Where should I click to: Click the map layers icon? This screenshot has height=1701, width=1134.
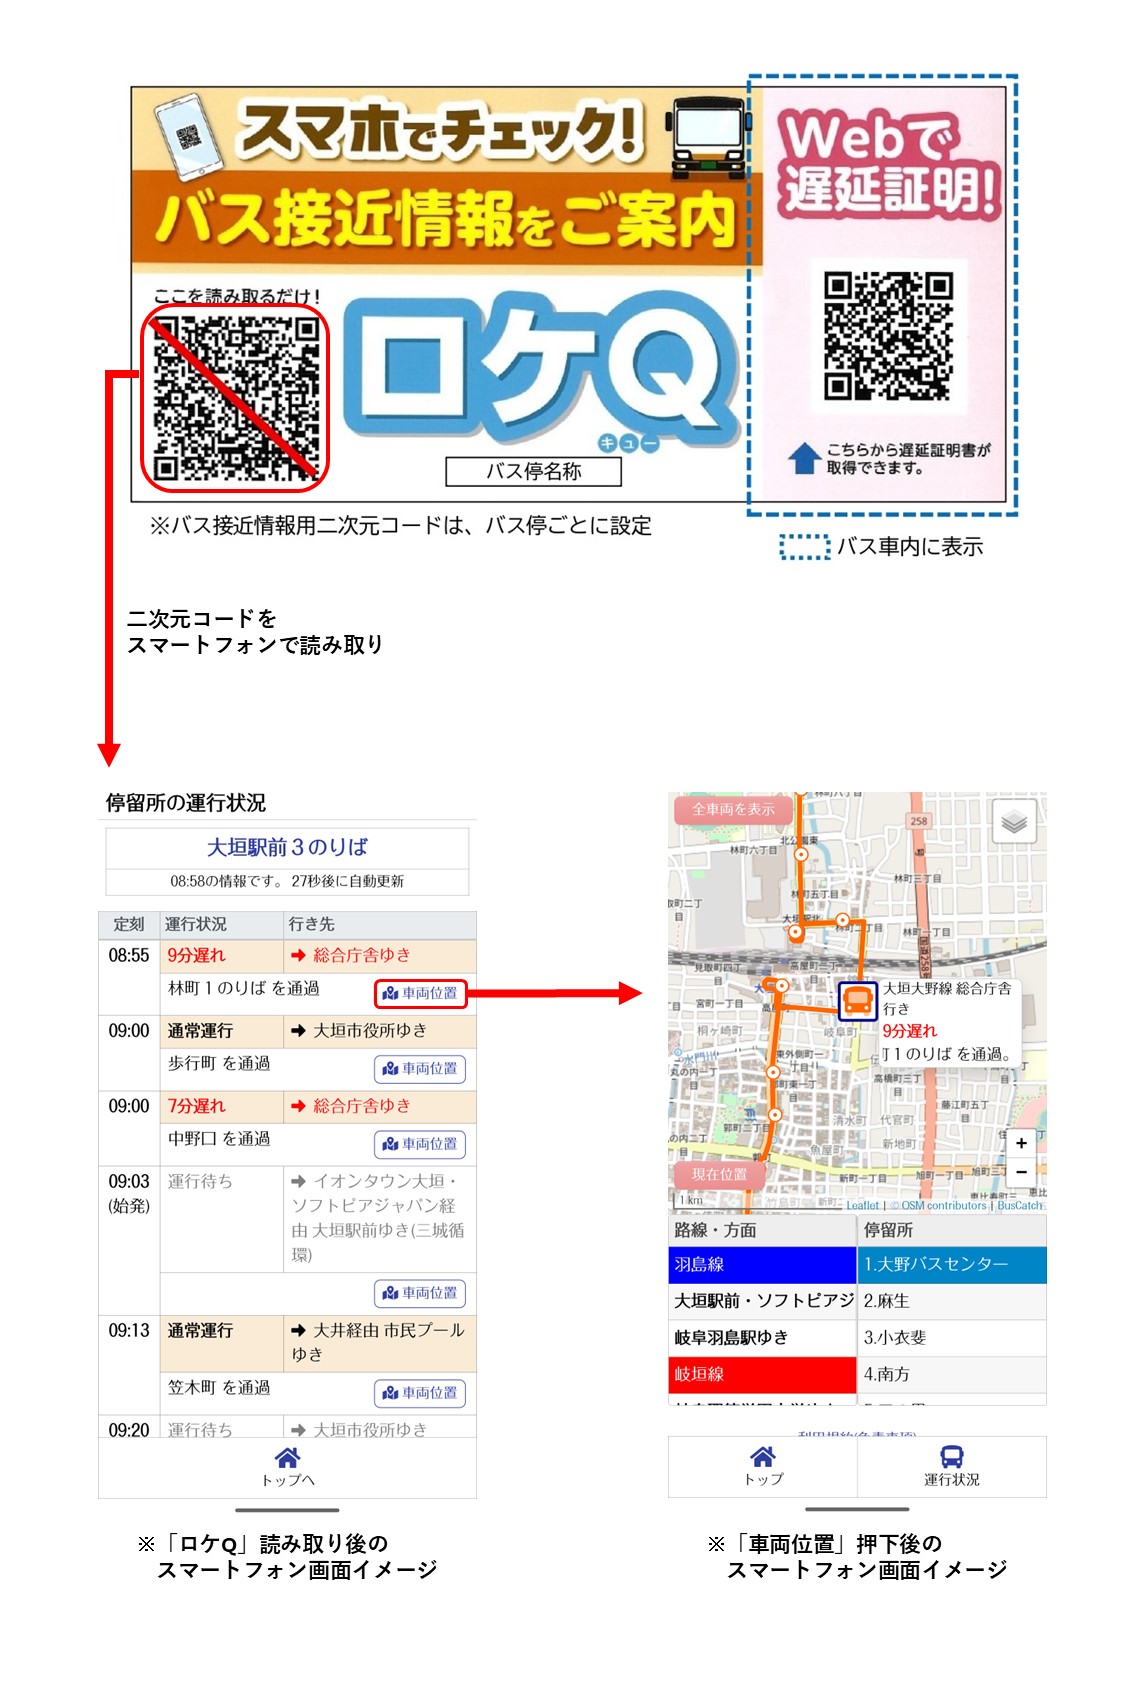1013,823
